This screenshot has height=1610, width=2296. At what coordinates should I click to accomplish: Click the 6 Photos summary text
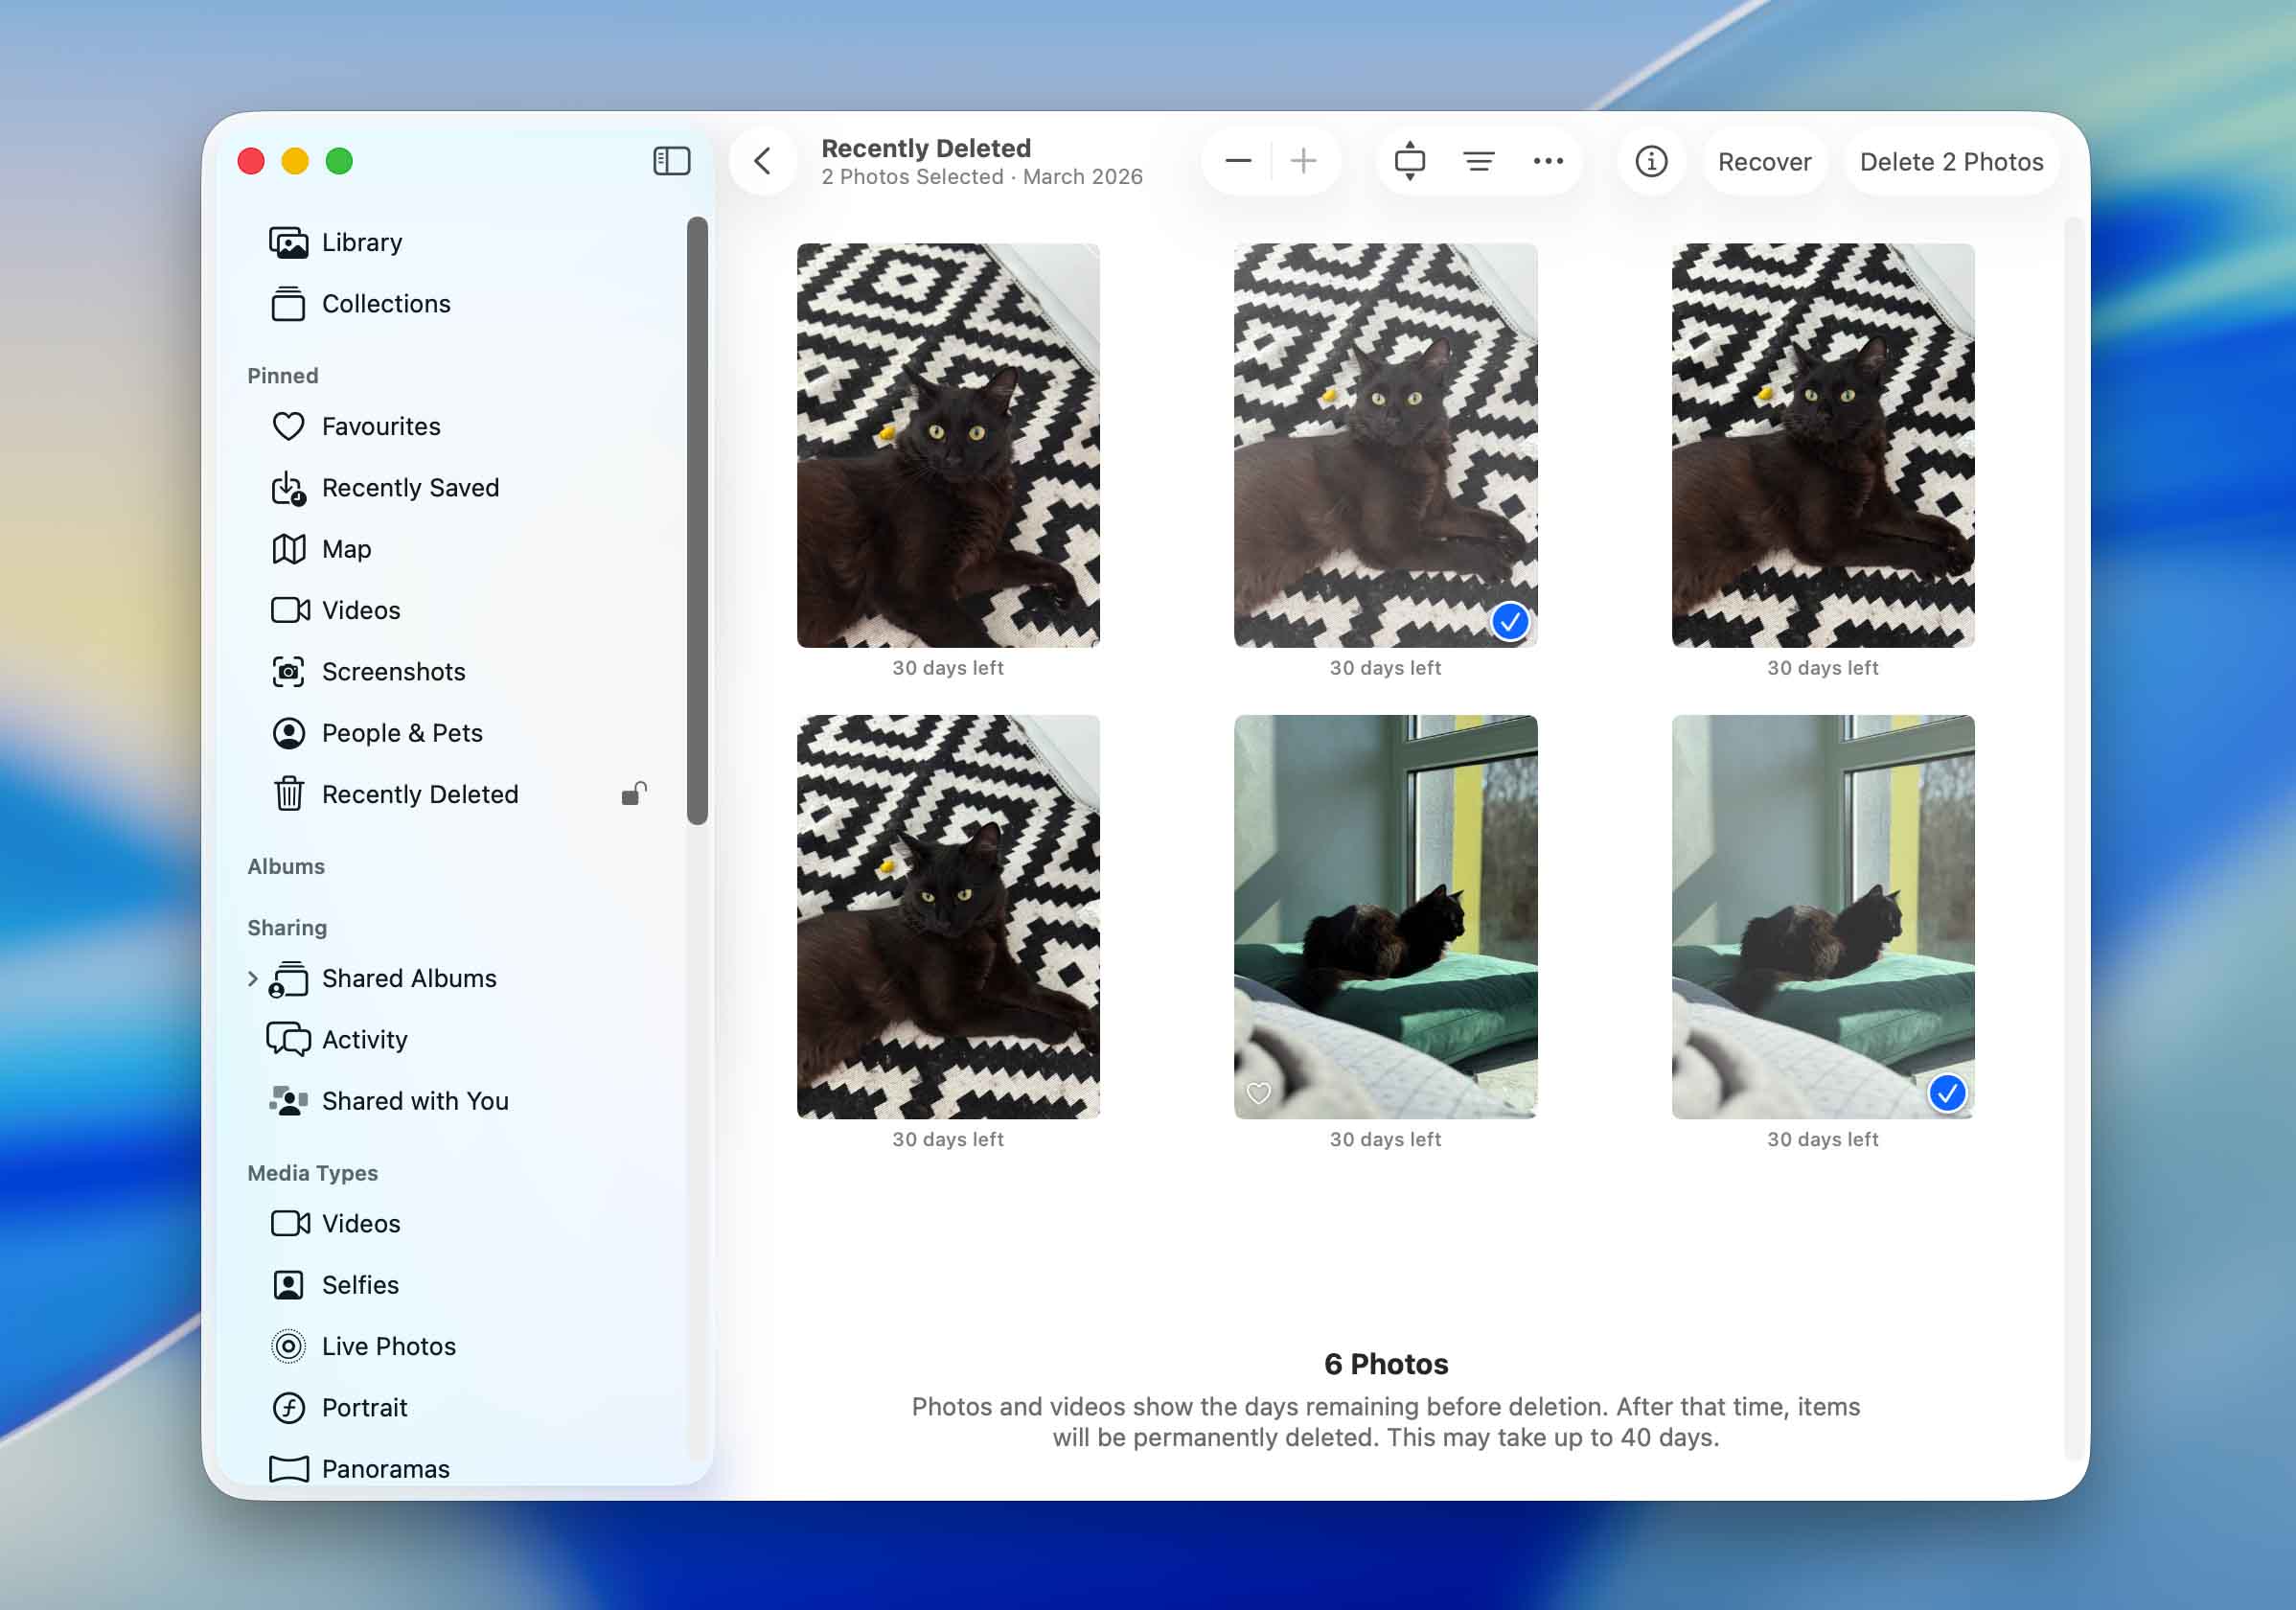1386,1364
